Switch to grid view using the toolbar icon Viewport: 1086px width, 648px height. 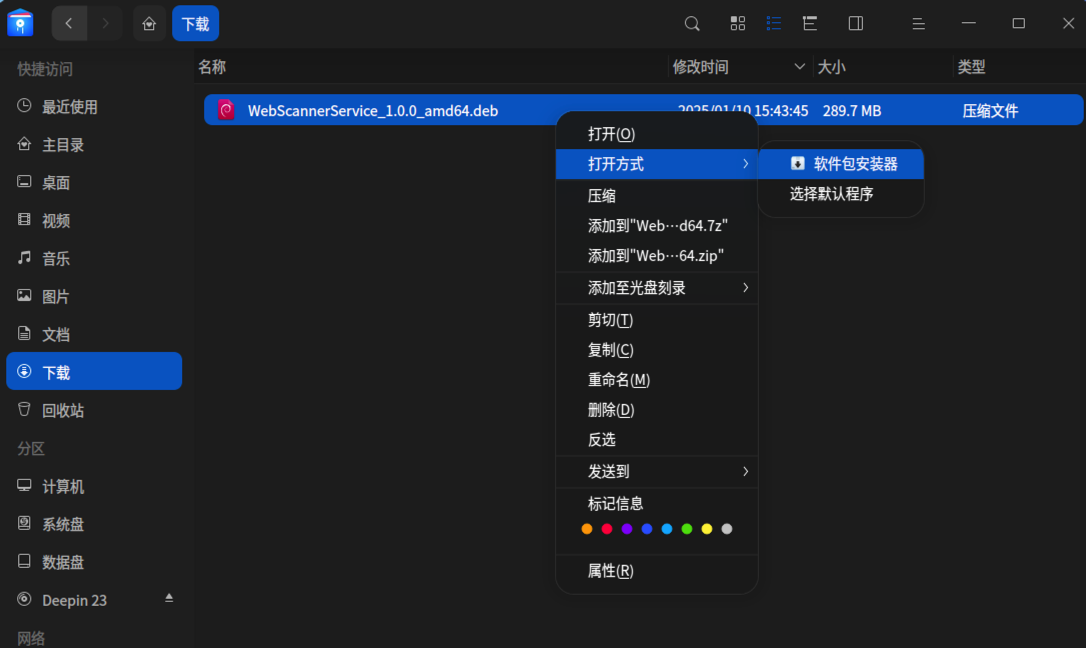pos(738,23)
